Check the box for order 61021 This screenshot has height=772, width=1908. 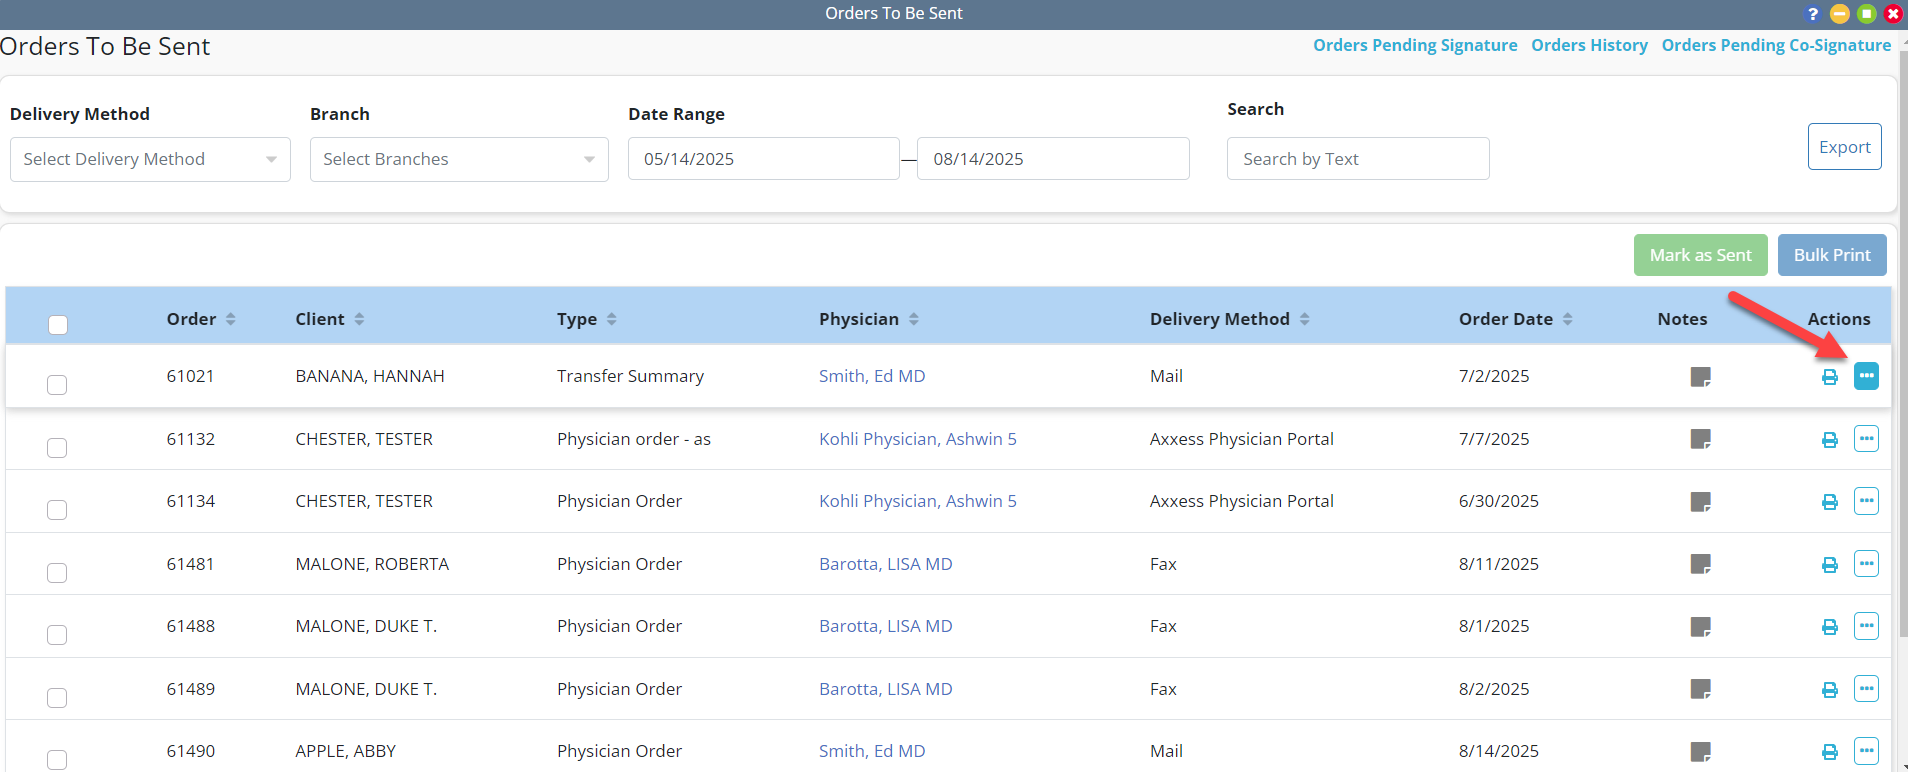[x=57, y=385]
